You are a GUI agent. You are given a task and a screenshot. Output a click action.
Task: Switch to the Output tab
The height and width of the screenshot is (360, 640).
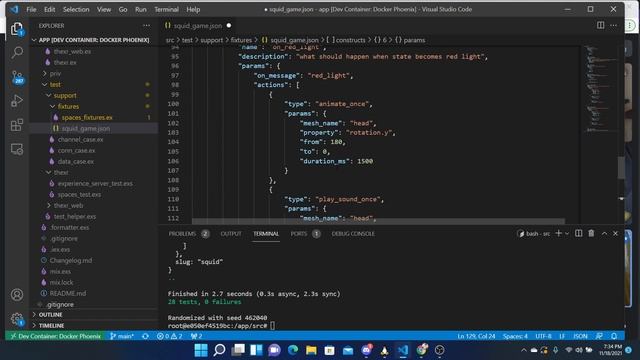(231, 234)
